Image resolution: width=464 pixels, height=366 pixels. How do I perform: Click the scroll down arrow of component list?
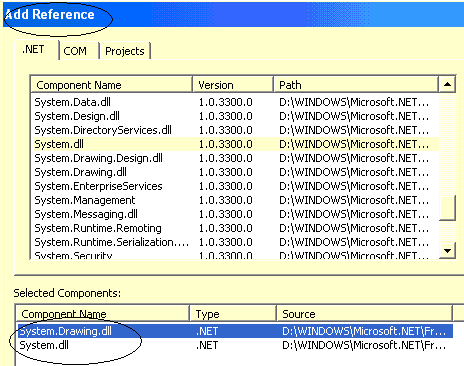[x=447, y=250]
